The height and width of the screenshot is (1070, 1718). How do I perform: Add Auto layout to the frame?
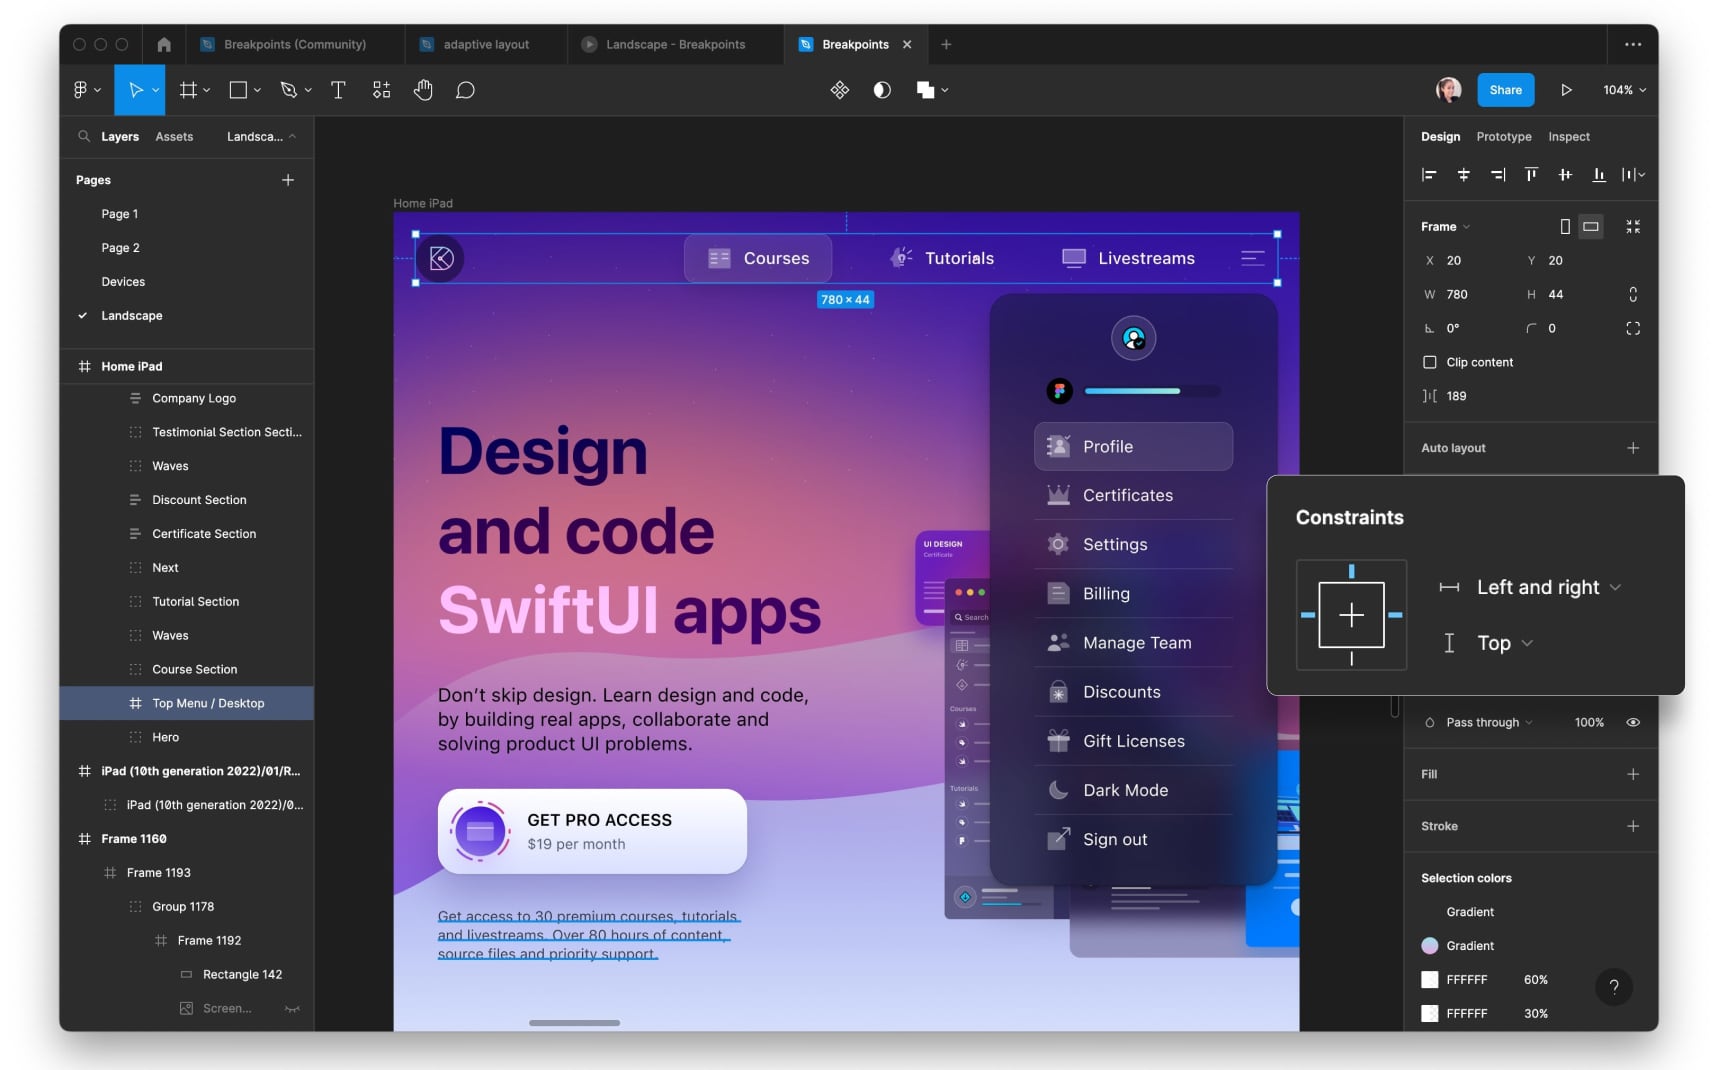click(1633, 448)
